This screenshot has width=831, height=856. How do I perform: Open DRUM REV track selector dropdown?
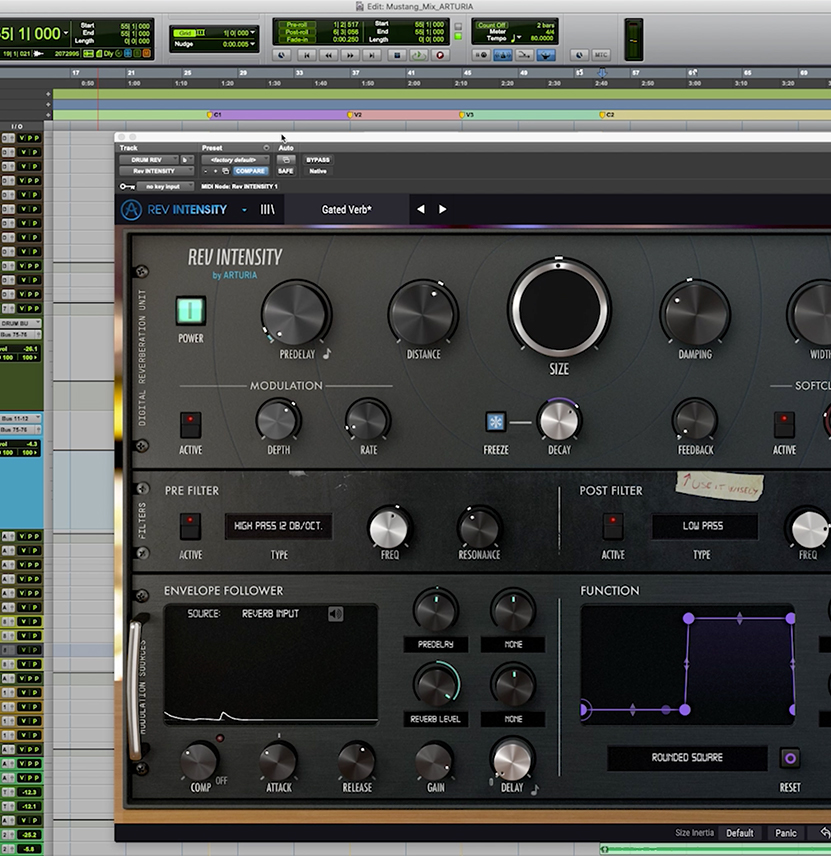149,160
